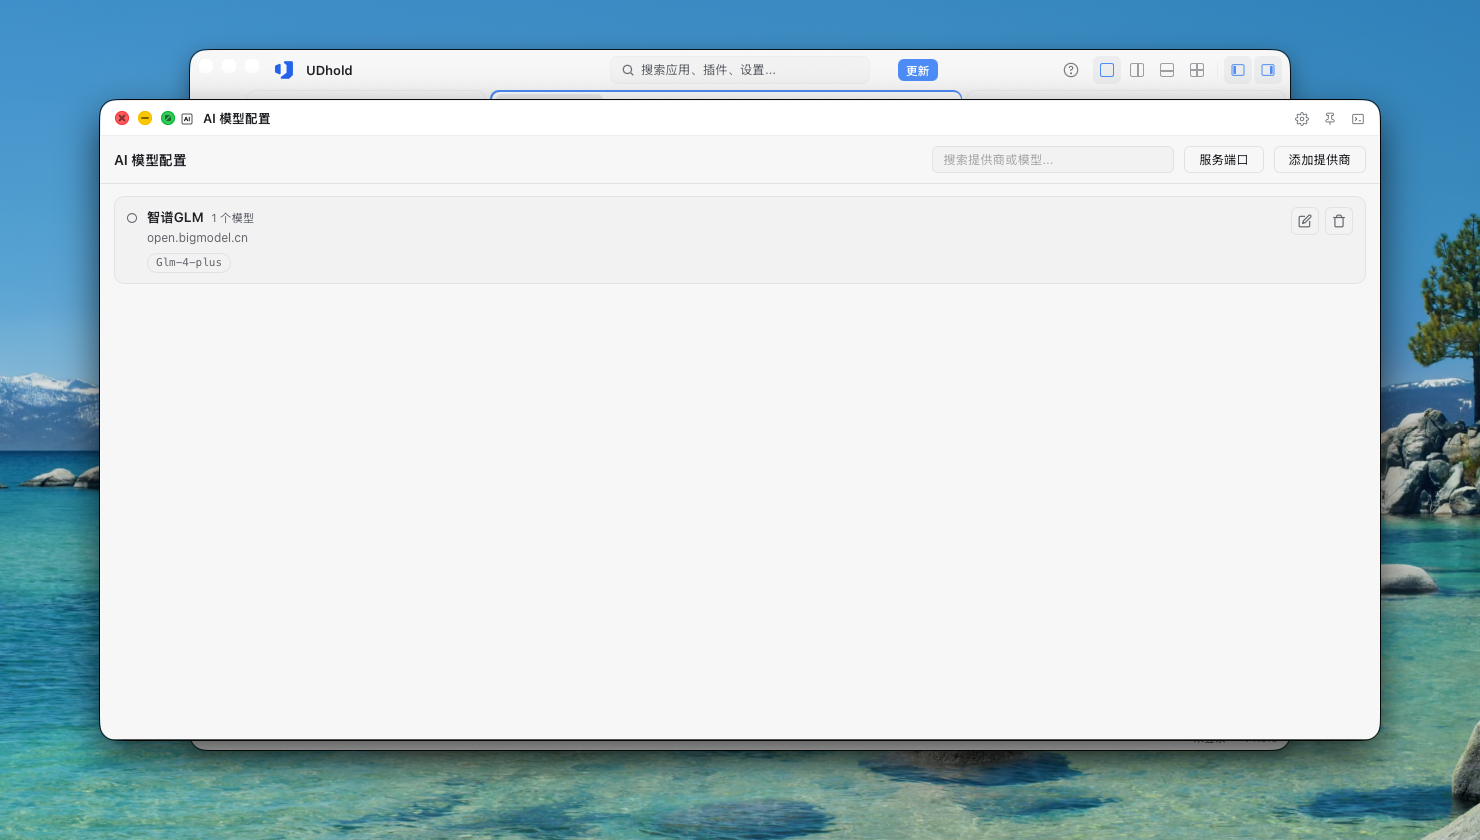Delete the 智谱GLM provider with trash icon
Screen dimensions: 1480x840
(1339, 221)
